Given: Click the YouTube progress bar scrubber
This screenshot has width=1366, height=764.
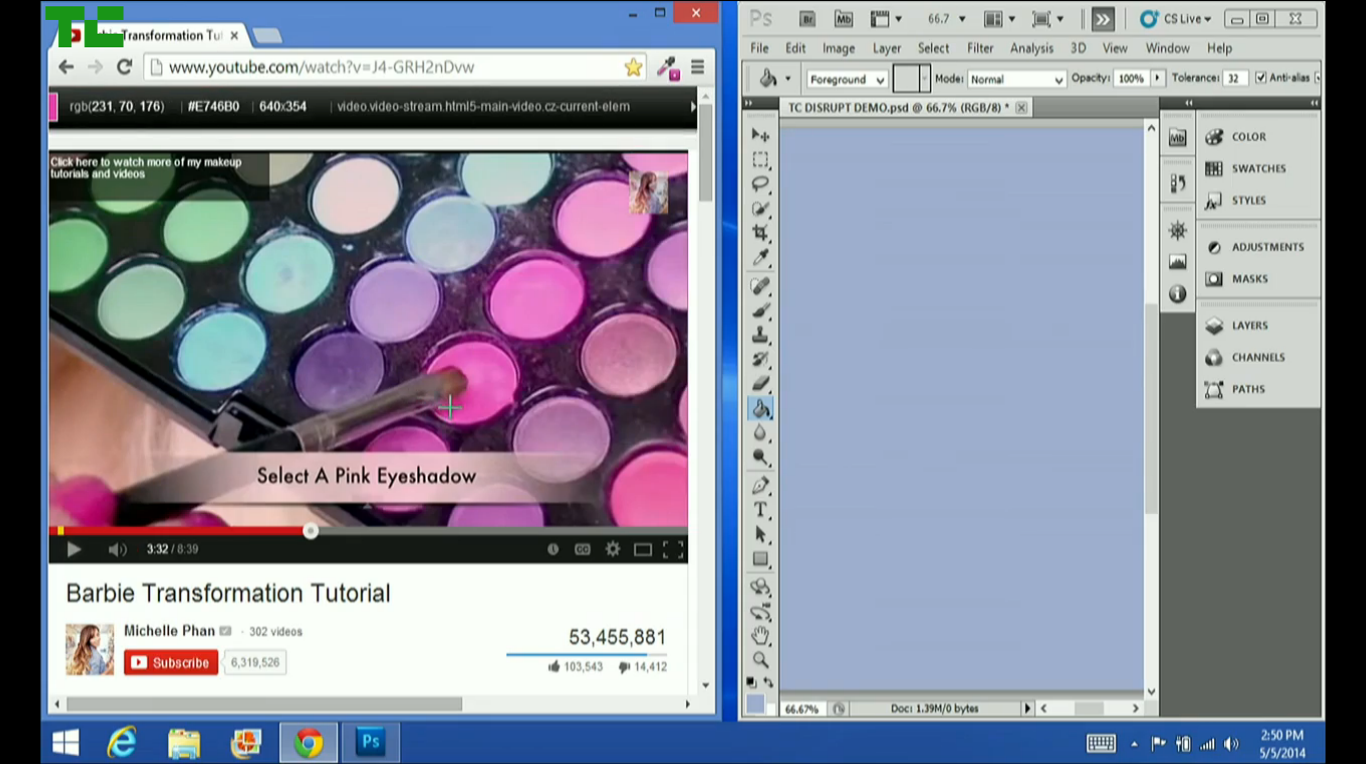Looking at the screenshot, I should point(311,531).
